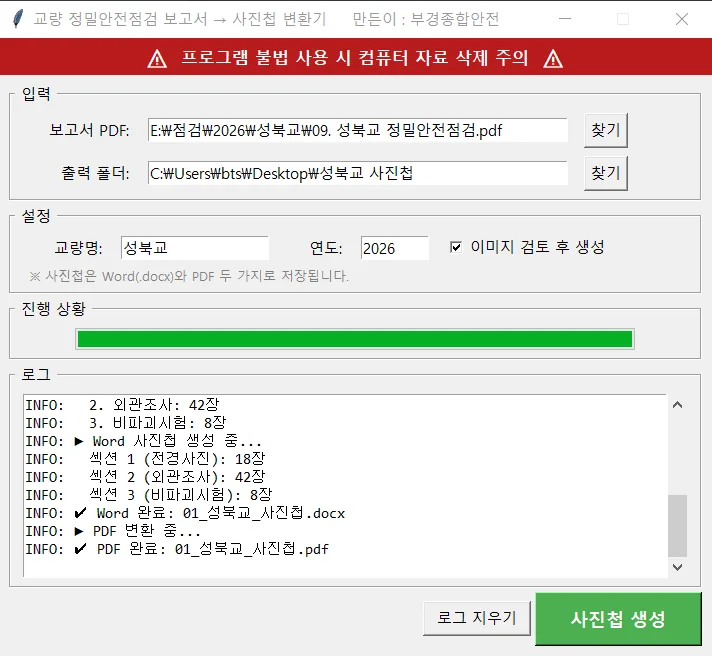
Task: Click log line '섹션 3 (비파괴시험): 8장'
Action: pos(148,495)
